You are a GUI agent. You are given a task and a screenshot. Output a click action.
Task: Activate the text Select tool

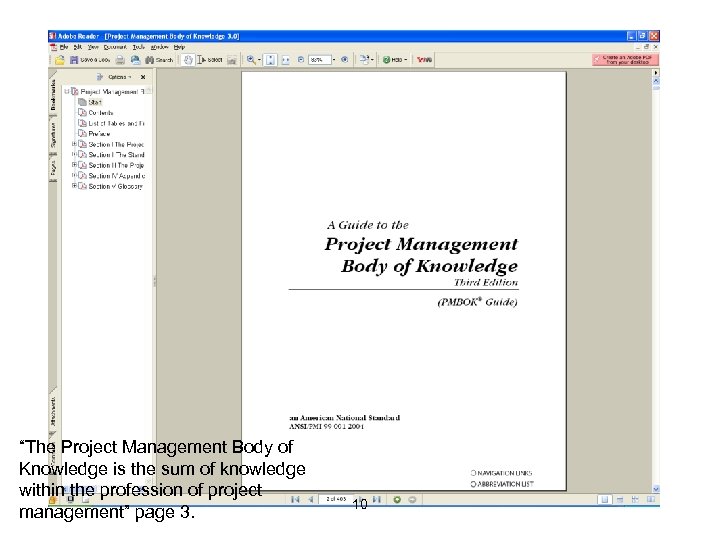click(210, 60)
